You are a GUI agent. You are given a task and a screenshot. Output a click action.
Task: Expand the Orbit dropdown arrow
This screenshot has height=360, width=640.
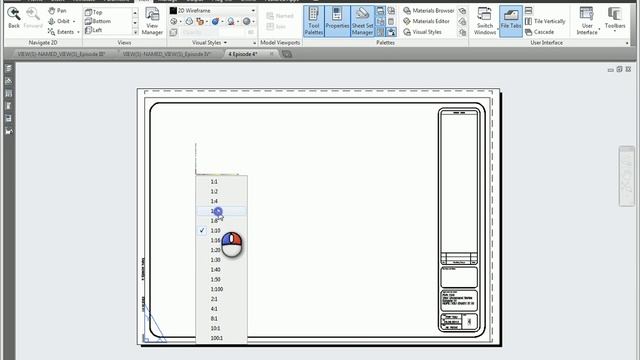coord(74,21)
